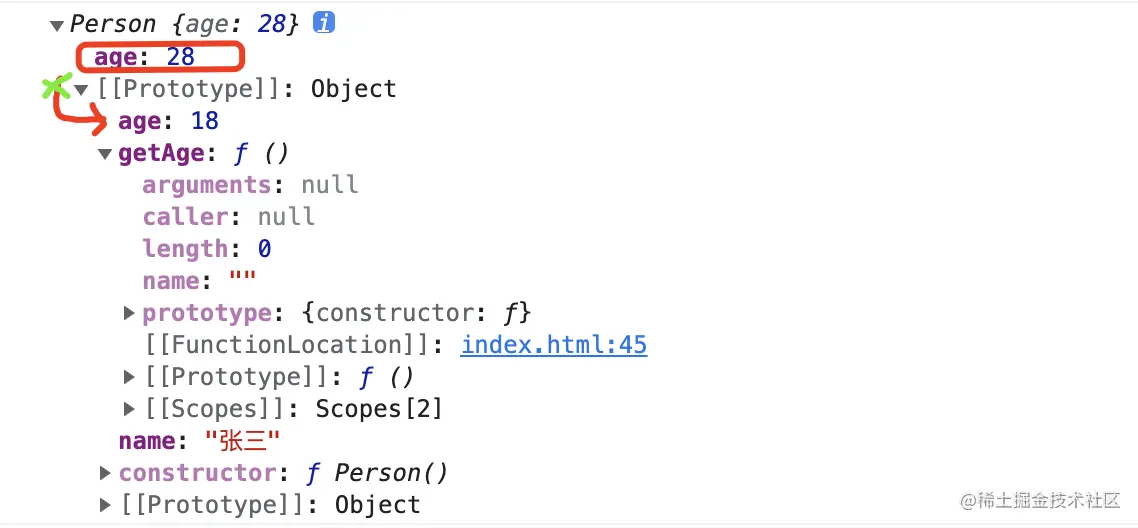Click the caller: null row

point(228,217)
